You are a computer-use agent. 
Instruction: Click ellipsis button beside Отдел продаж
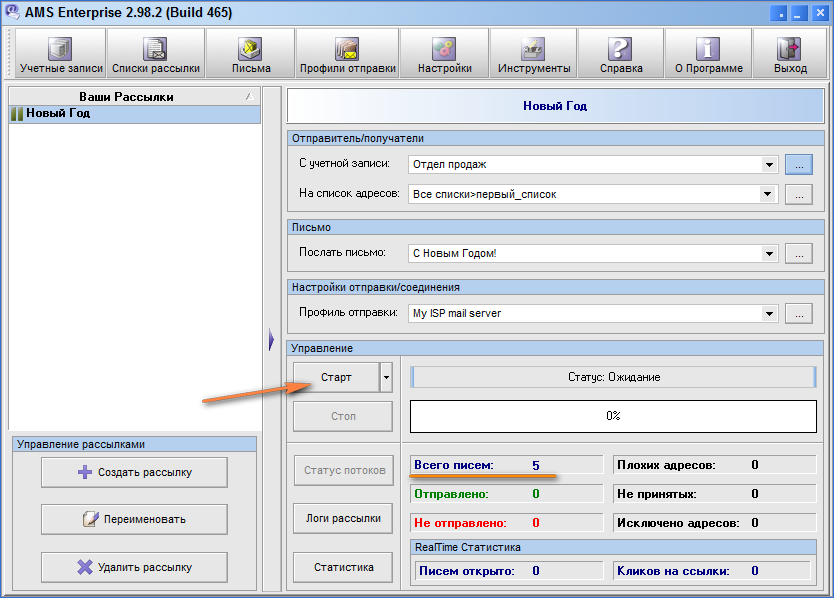pos(799,165)
